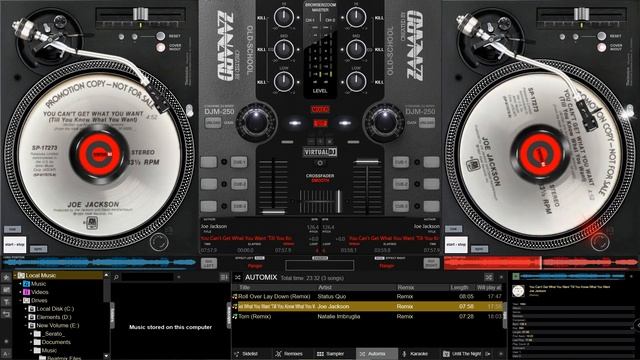Click the left channel MID EQ knob
This screenshot has width=640, height=360.
pyautogui.click(x=284, y=49)
